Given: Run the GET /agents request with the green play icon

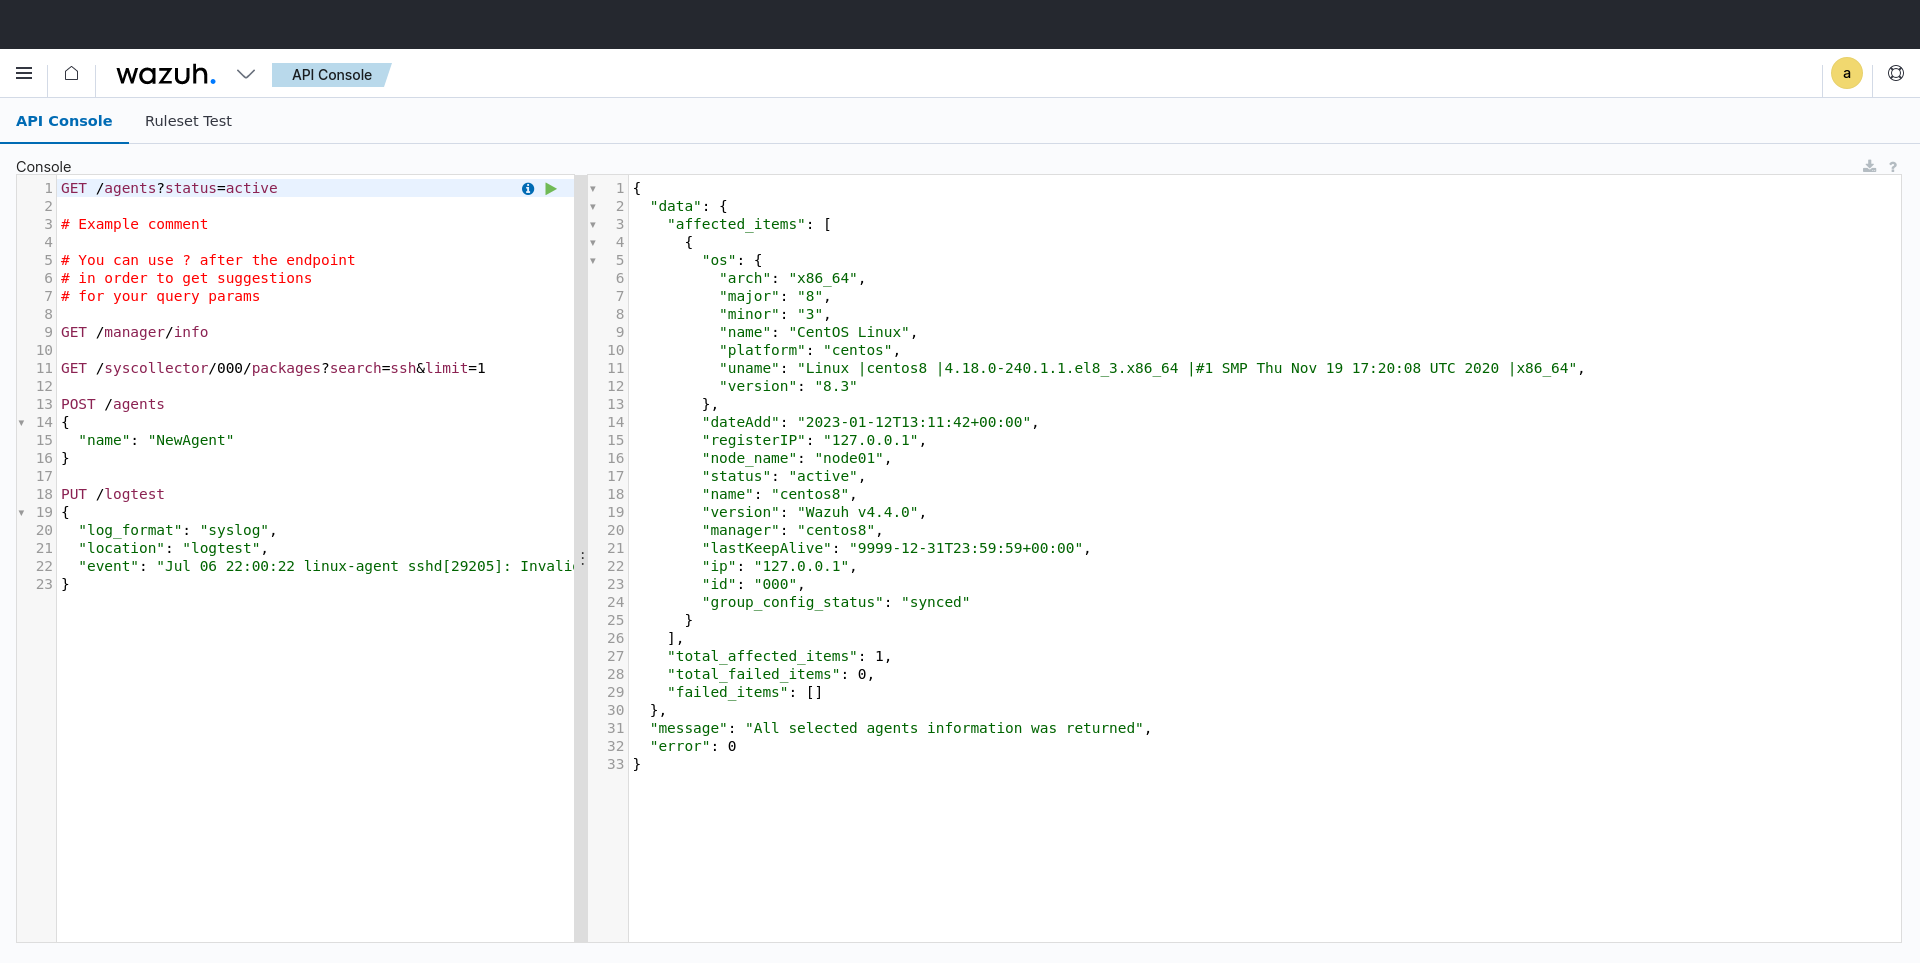Looking at the screenshot, I should [551, 189].
